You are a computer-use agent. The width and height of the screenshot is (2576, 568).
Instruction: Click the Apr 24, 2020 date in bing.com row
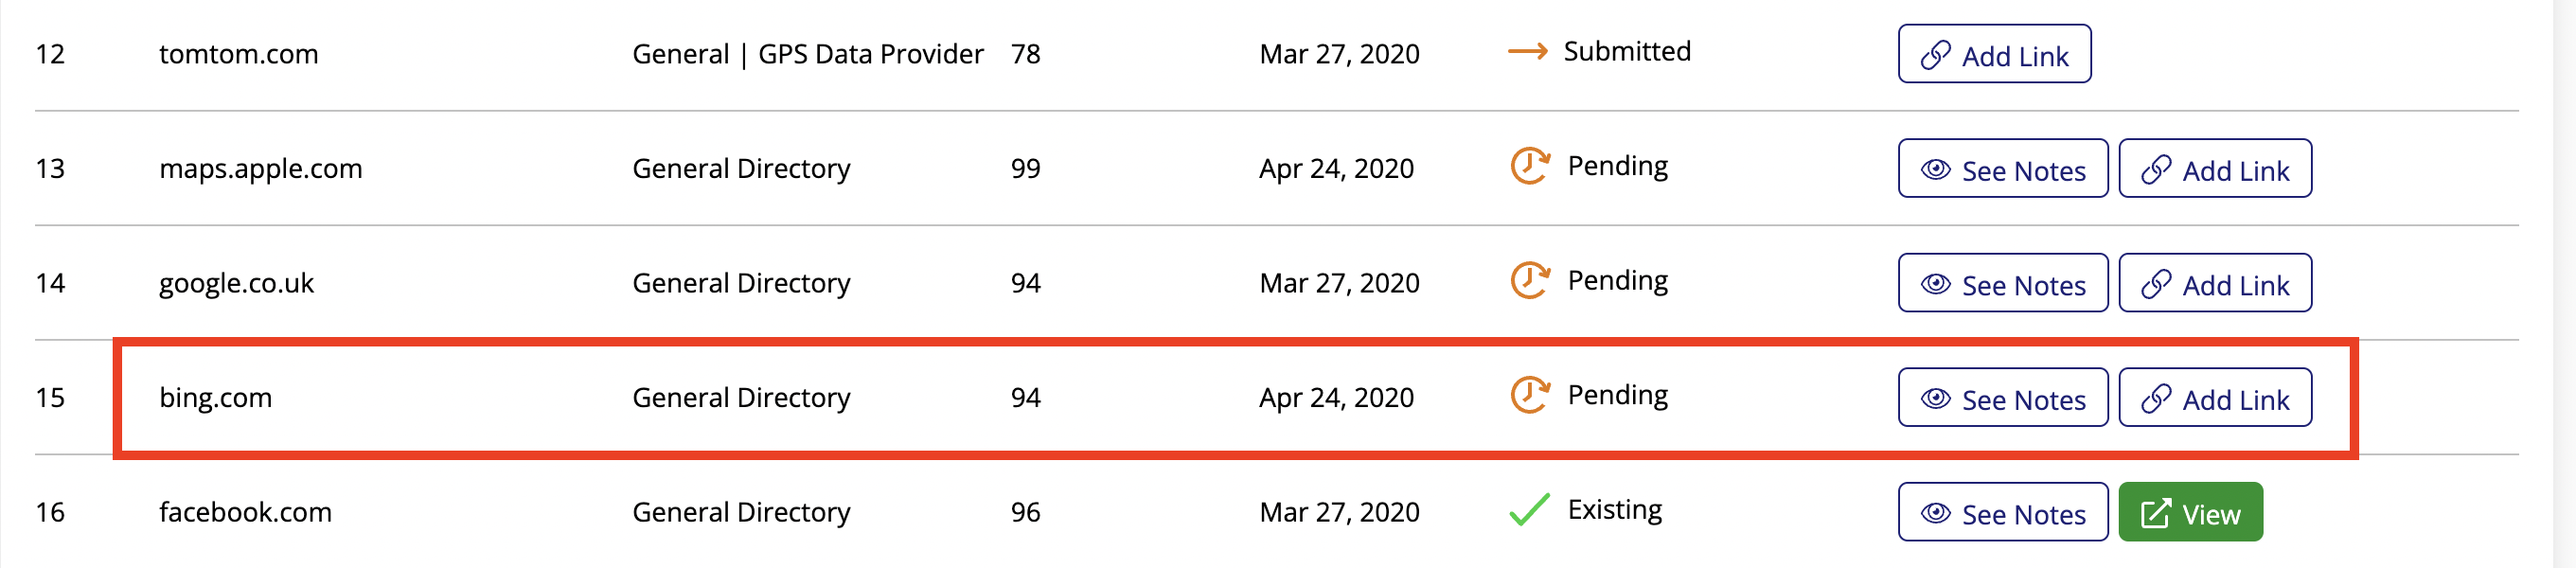tap(1336, 398)
